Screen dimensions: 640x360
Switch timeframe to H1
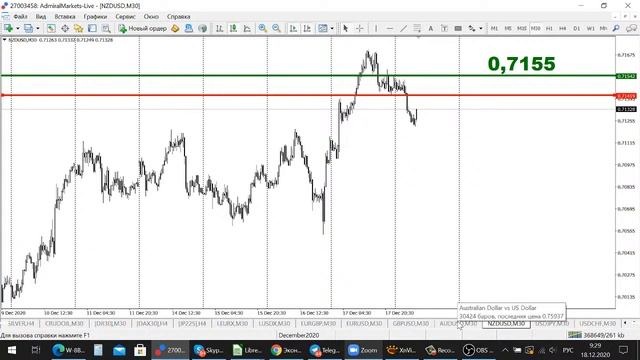549,28
